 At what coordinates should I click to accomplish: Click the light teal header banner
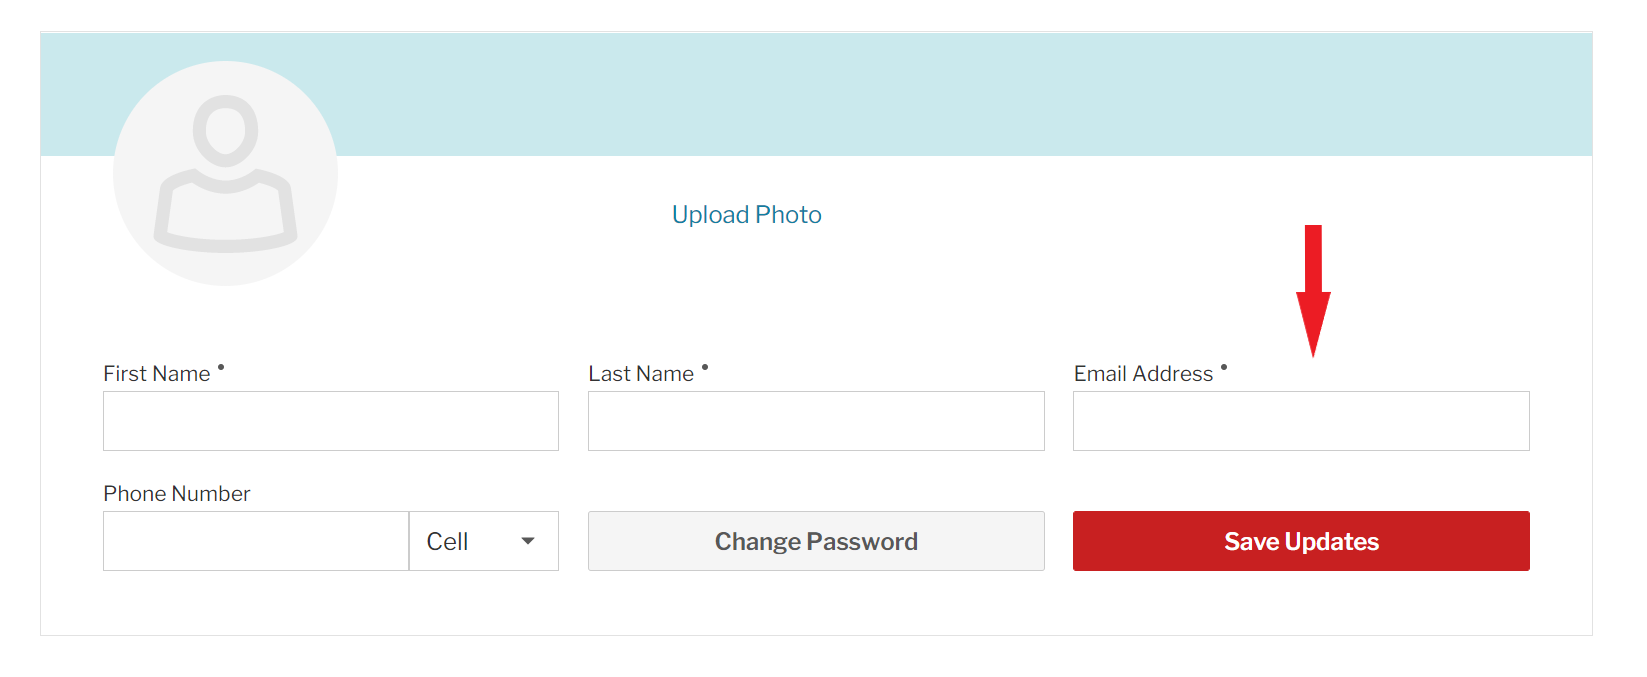click(x=960, y=94)
